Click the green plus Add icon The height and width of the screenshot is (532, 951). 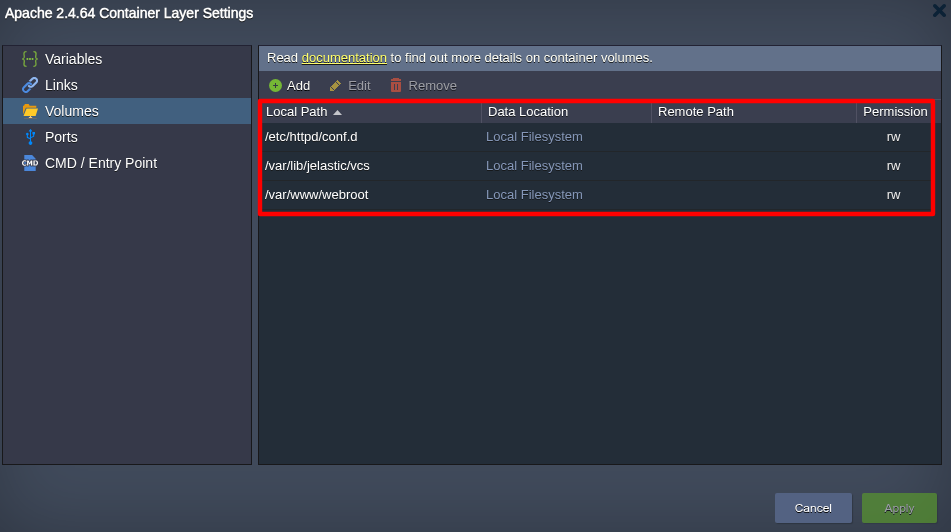pyautogui.click(x=275, y=86)
